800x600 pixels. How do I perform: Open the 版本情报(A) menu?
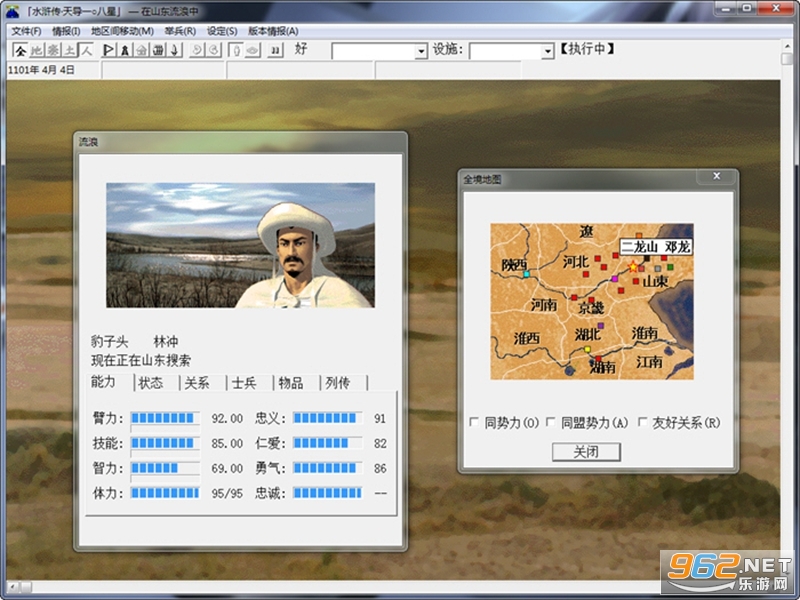pos(273,31)
